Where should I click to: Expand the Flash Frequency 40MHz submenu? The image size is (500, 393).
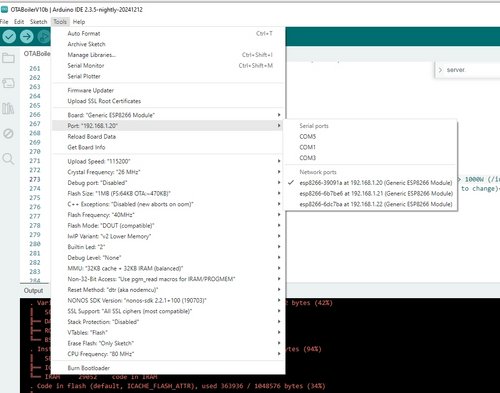(x=168, y=215)
